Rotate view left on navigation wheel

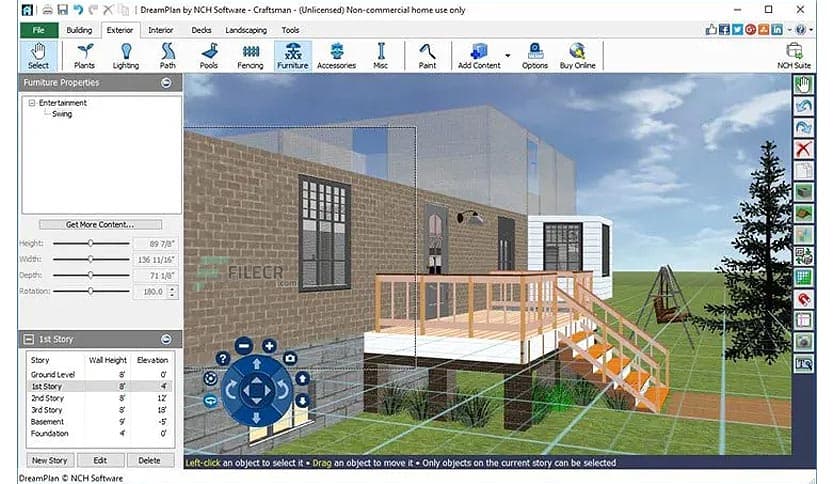point(231,391)
